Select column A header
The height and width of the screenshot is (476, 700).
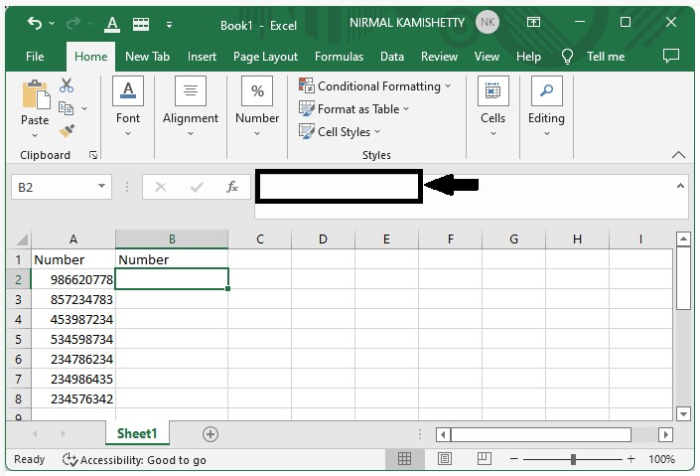[73, 239]
